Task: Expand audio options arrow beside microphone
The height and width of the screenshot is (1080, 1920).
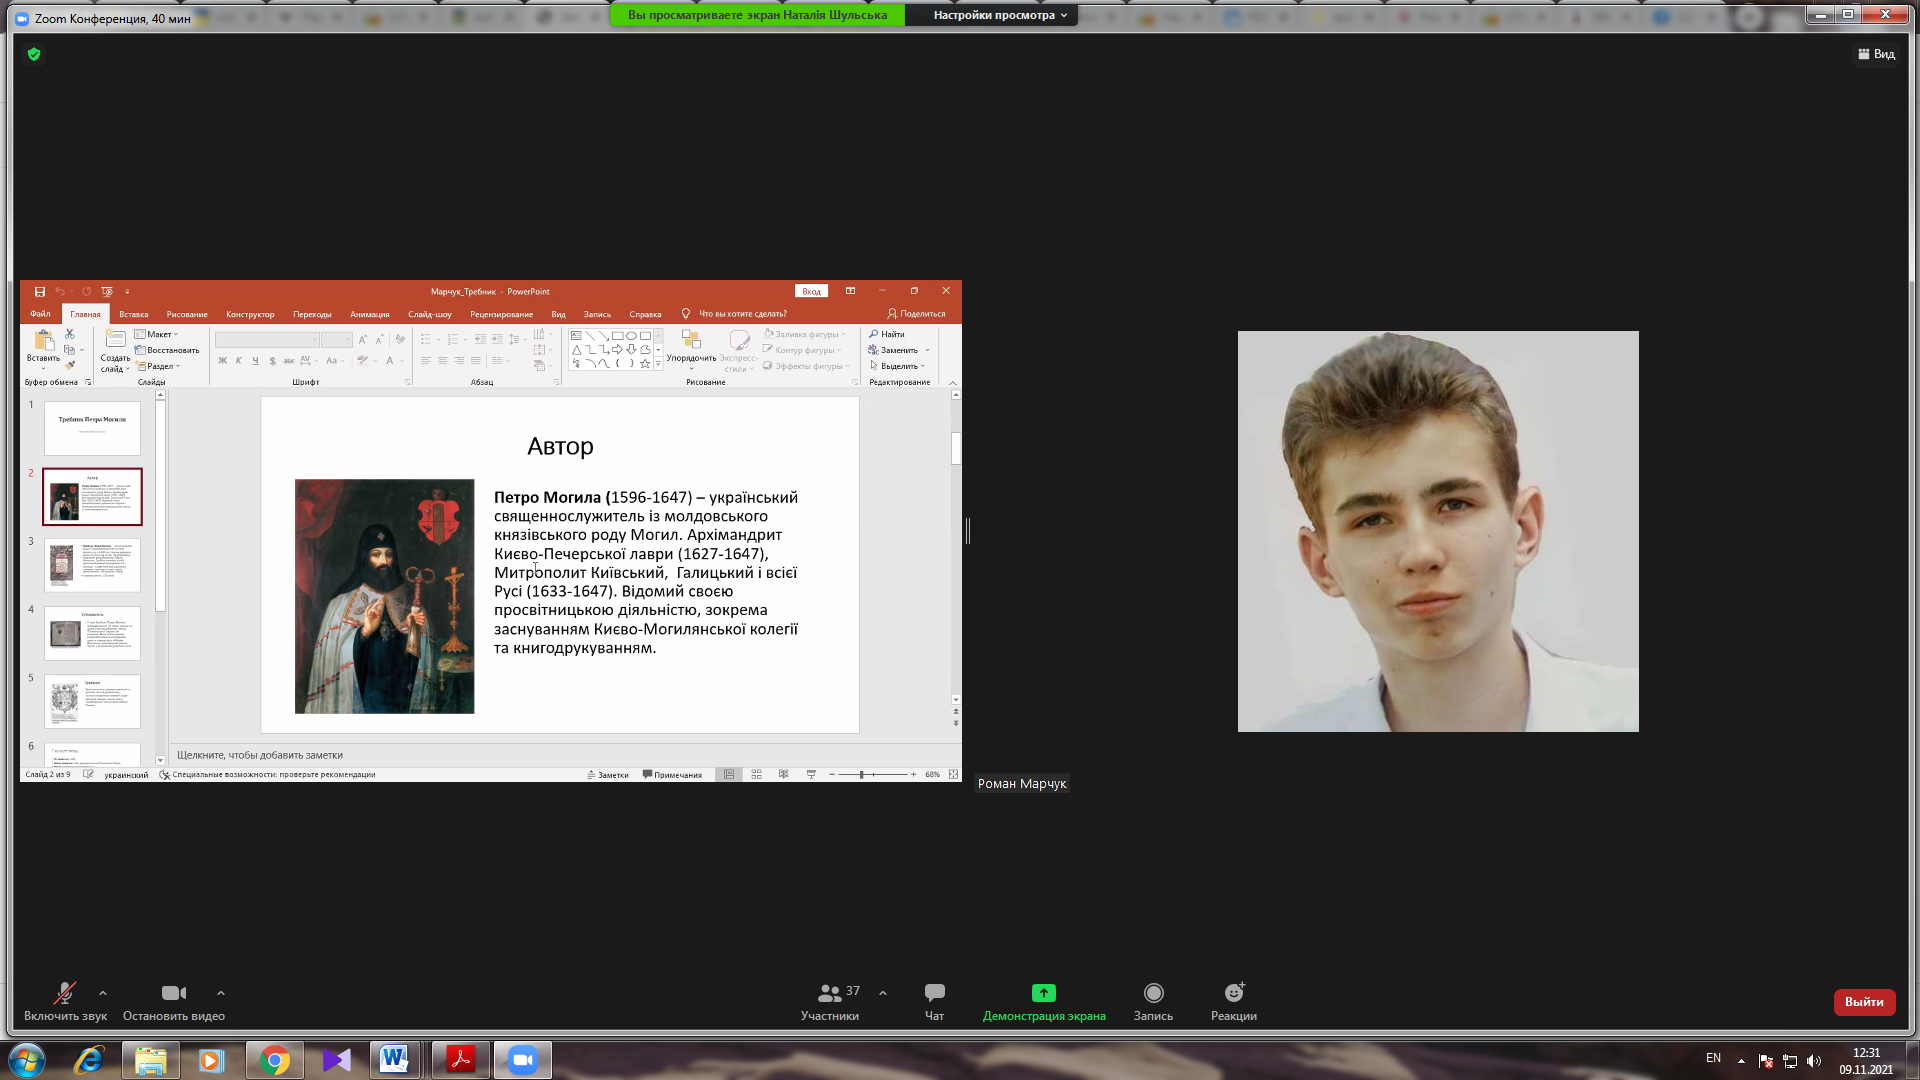Action: pos(103,993)
